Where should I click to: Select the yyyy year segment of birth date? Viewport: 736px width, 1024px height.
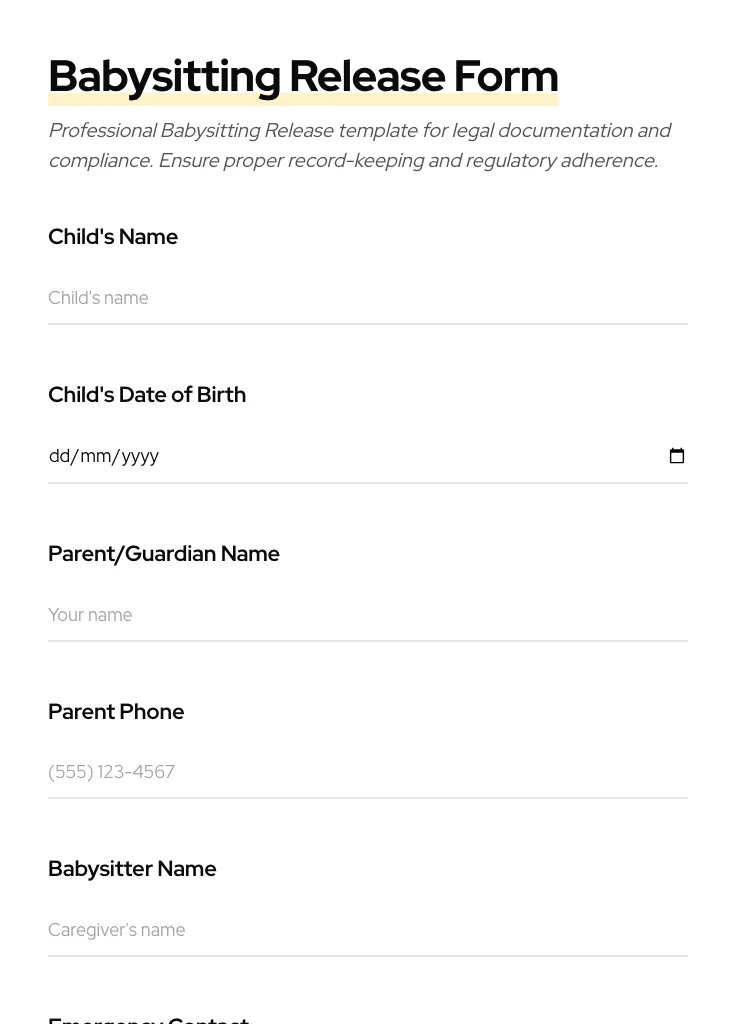click(x=140, y=456)
